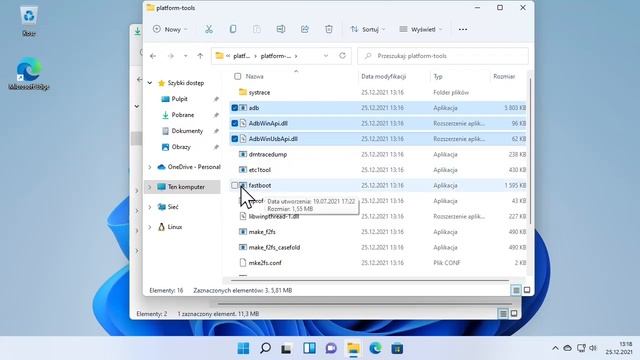Image resolution: width=640 pixels, height=360 pixels.
Task: Click the Copy icon in toolbar
Action: coord(233,29)
